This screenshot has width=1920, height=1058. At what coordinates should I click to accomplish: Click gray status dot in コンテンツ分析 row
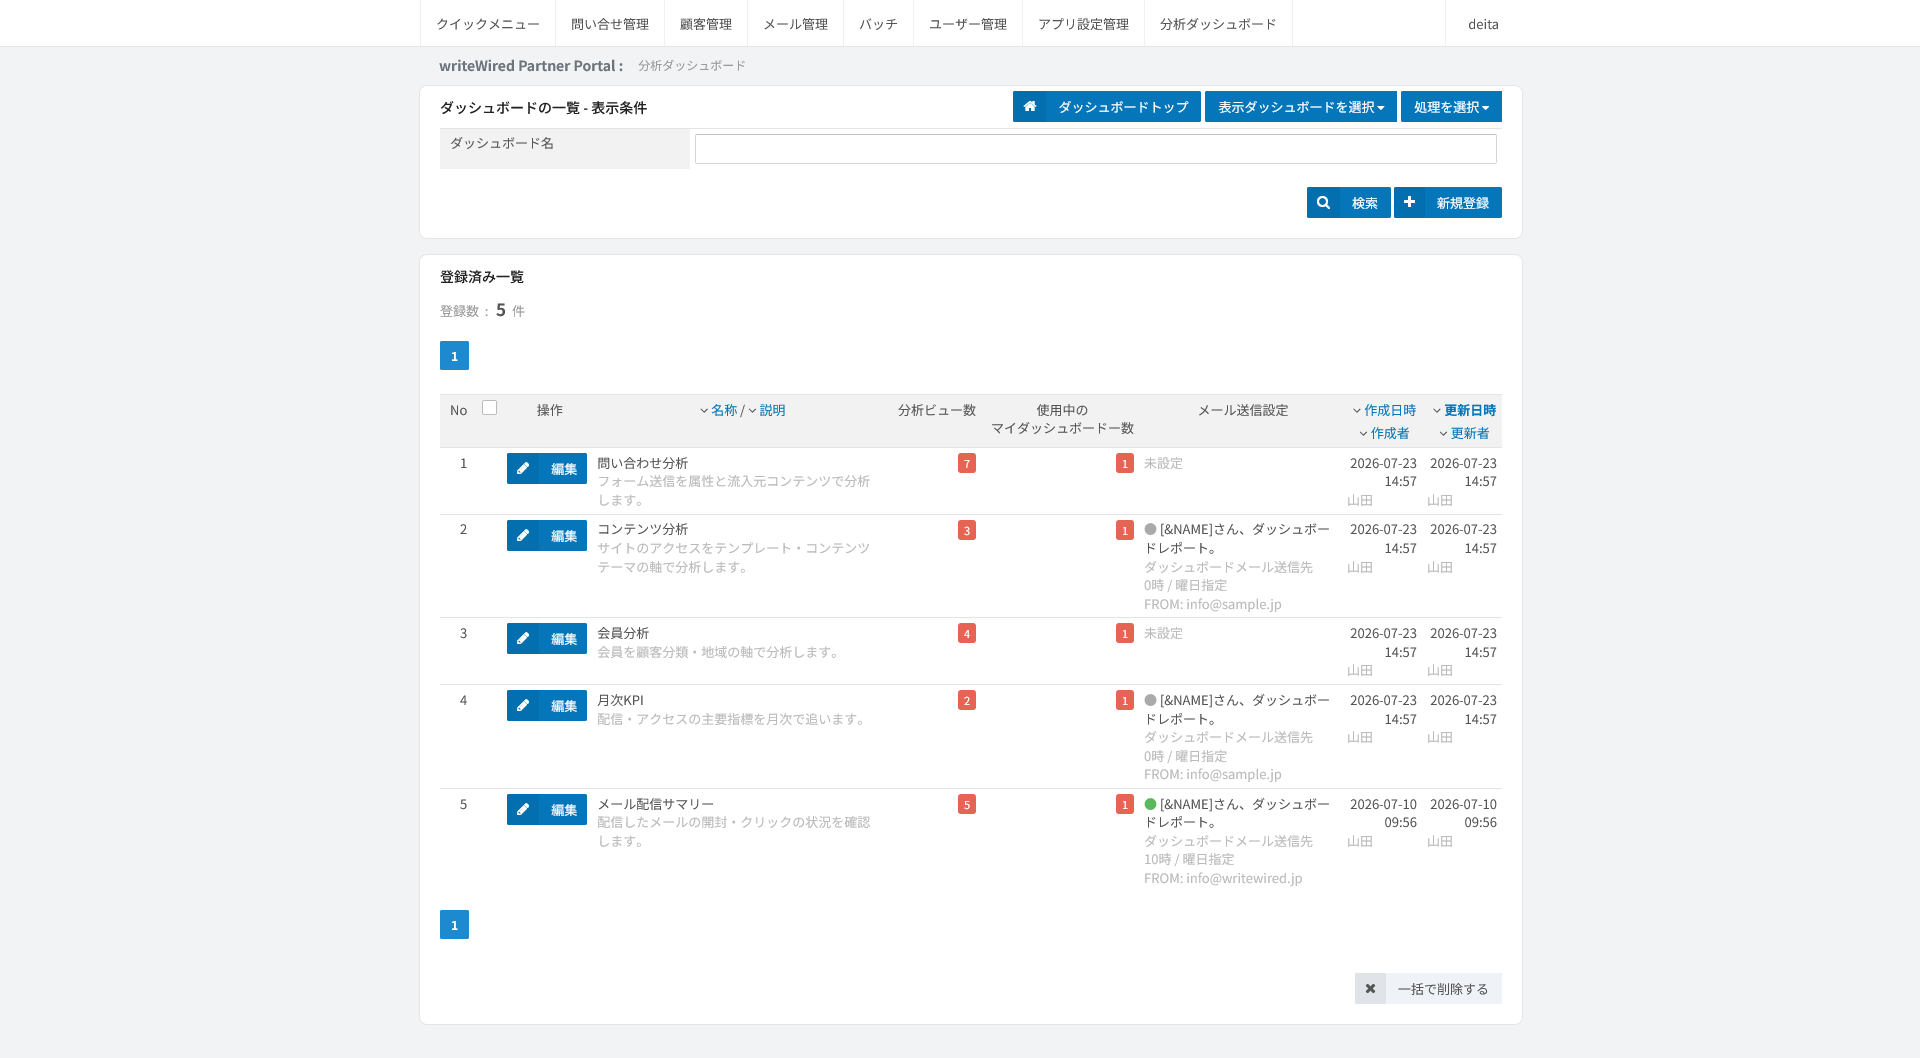click(1150, 529)
